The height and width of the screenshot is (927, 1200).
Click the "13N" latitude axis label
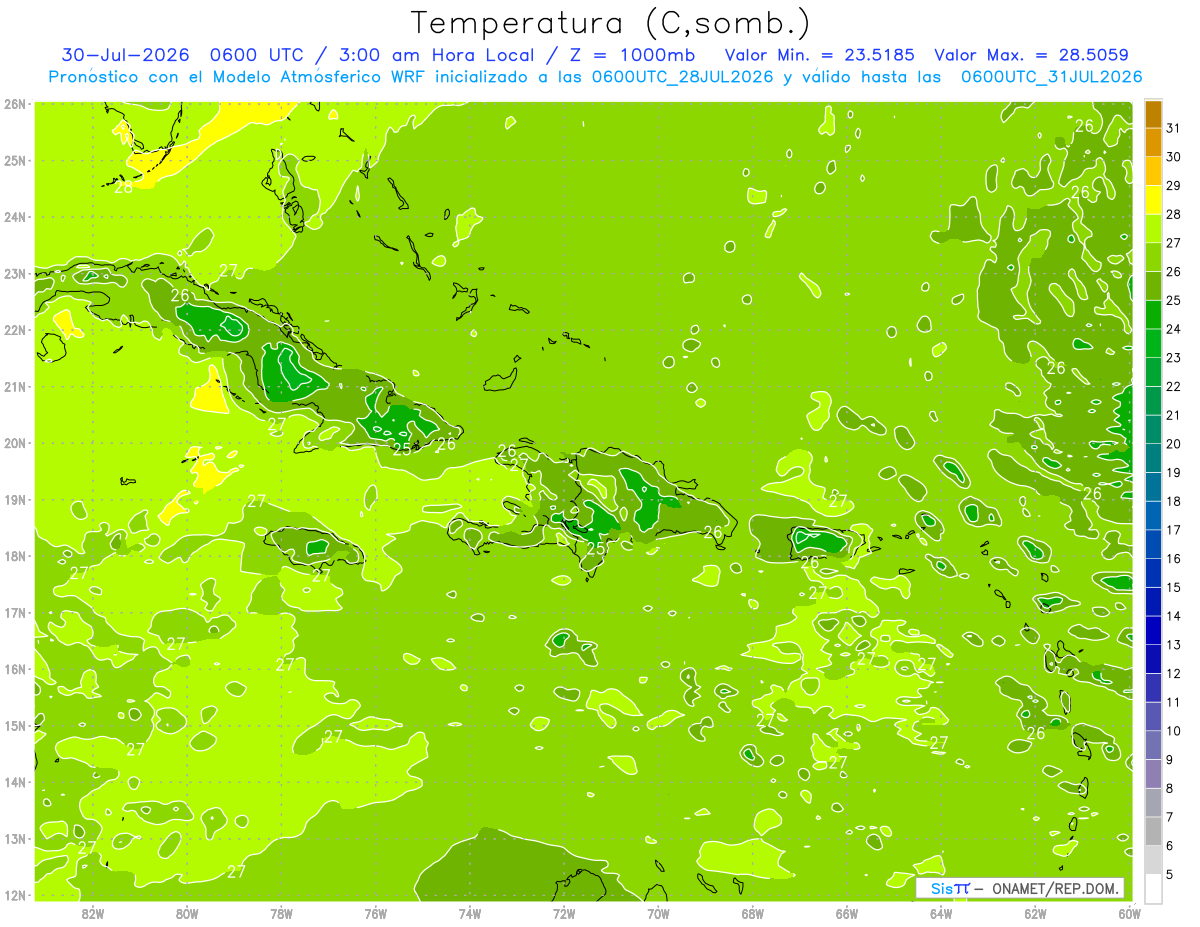click(16, 838)
